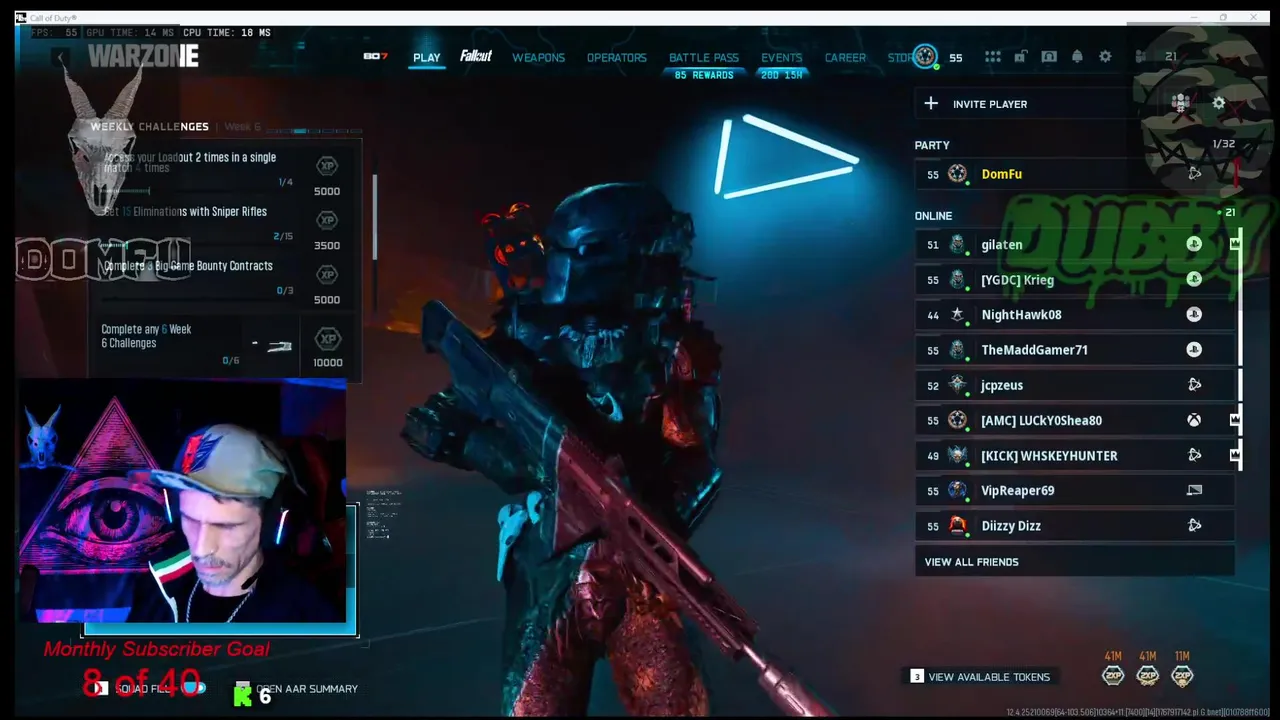
Task: Click the PC platform icon on VipReaper69's row
Action: click(1194, 490)
